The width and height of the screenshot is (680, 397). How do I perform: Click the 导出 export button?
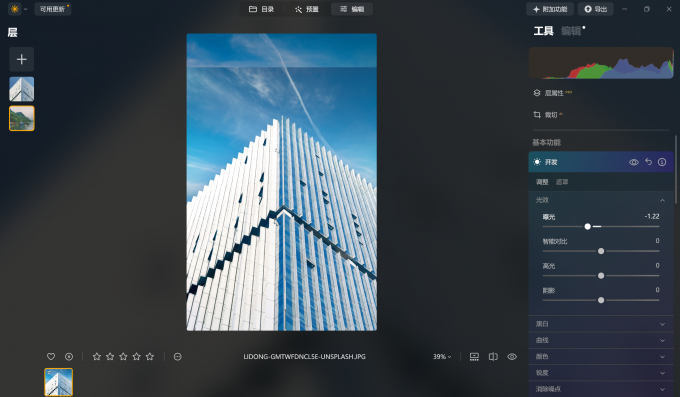coord(595,9)
